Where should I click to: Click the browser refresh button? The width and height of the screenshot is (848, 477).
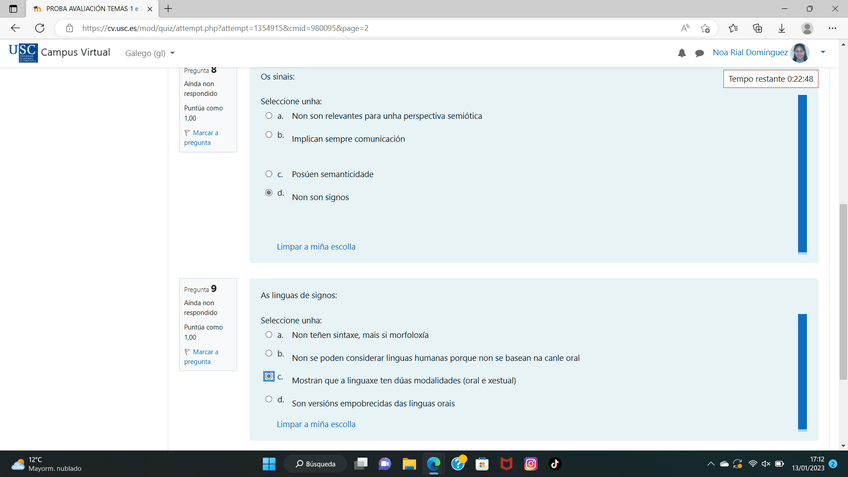point(41,28)
